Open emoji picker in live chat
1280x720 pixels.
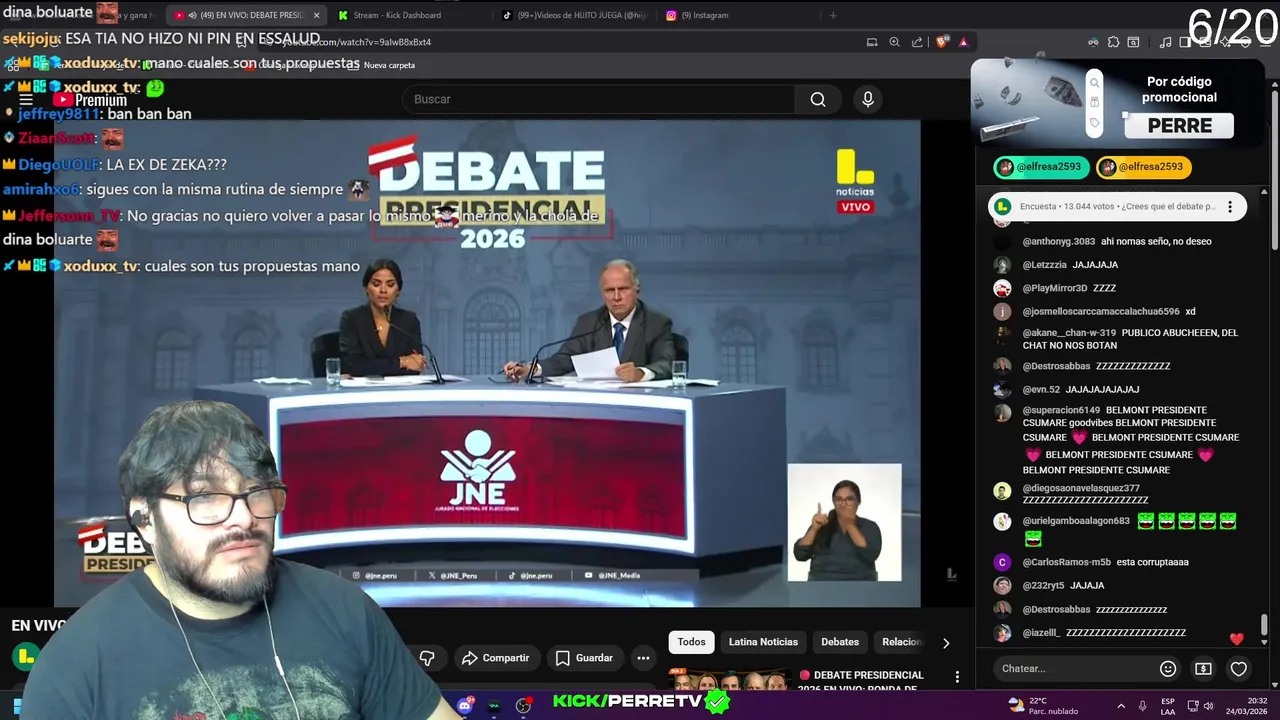(1168, 668)
